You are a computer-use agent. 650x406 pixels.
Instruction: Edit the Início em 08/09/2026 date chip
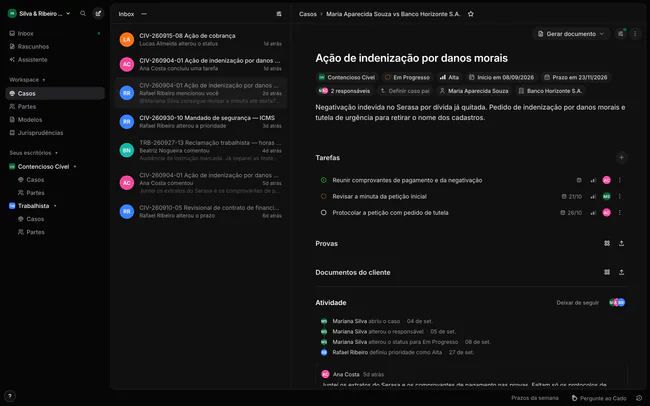click(501, 78)
